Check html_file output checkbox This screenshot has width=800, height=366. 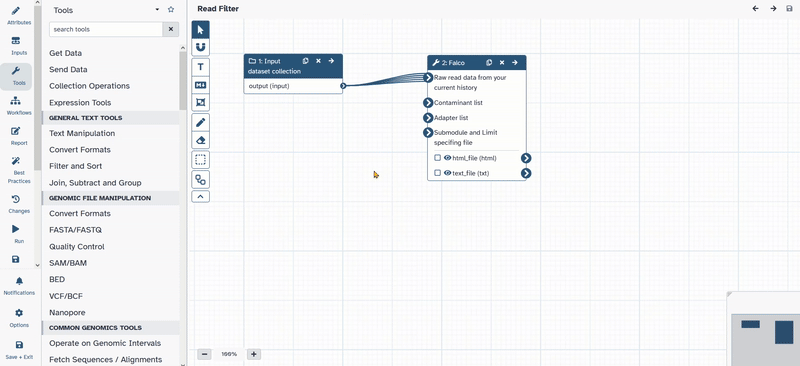click(x=437, y=158)
